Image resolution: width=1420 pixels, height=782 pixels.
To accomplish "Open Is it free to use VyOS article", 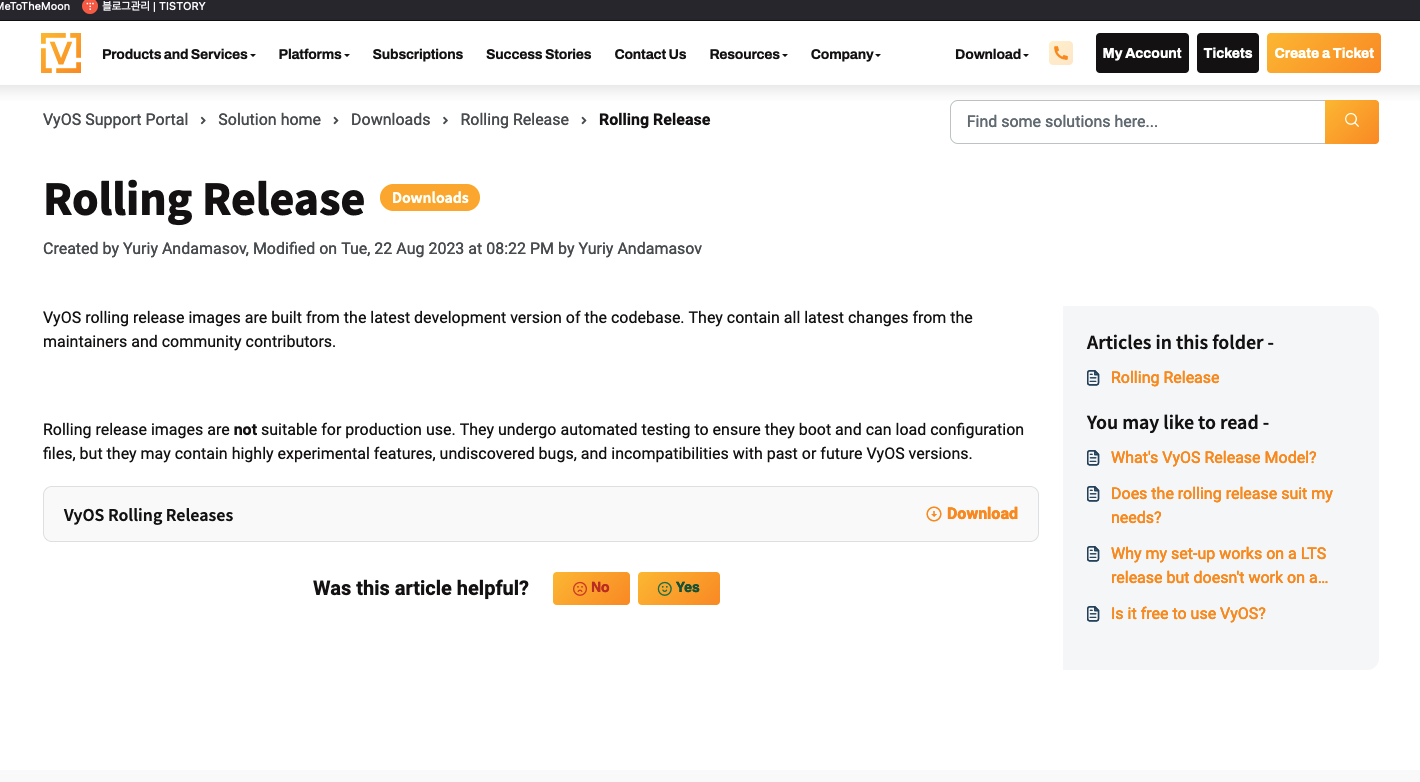I will point(1188,614).
